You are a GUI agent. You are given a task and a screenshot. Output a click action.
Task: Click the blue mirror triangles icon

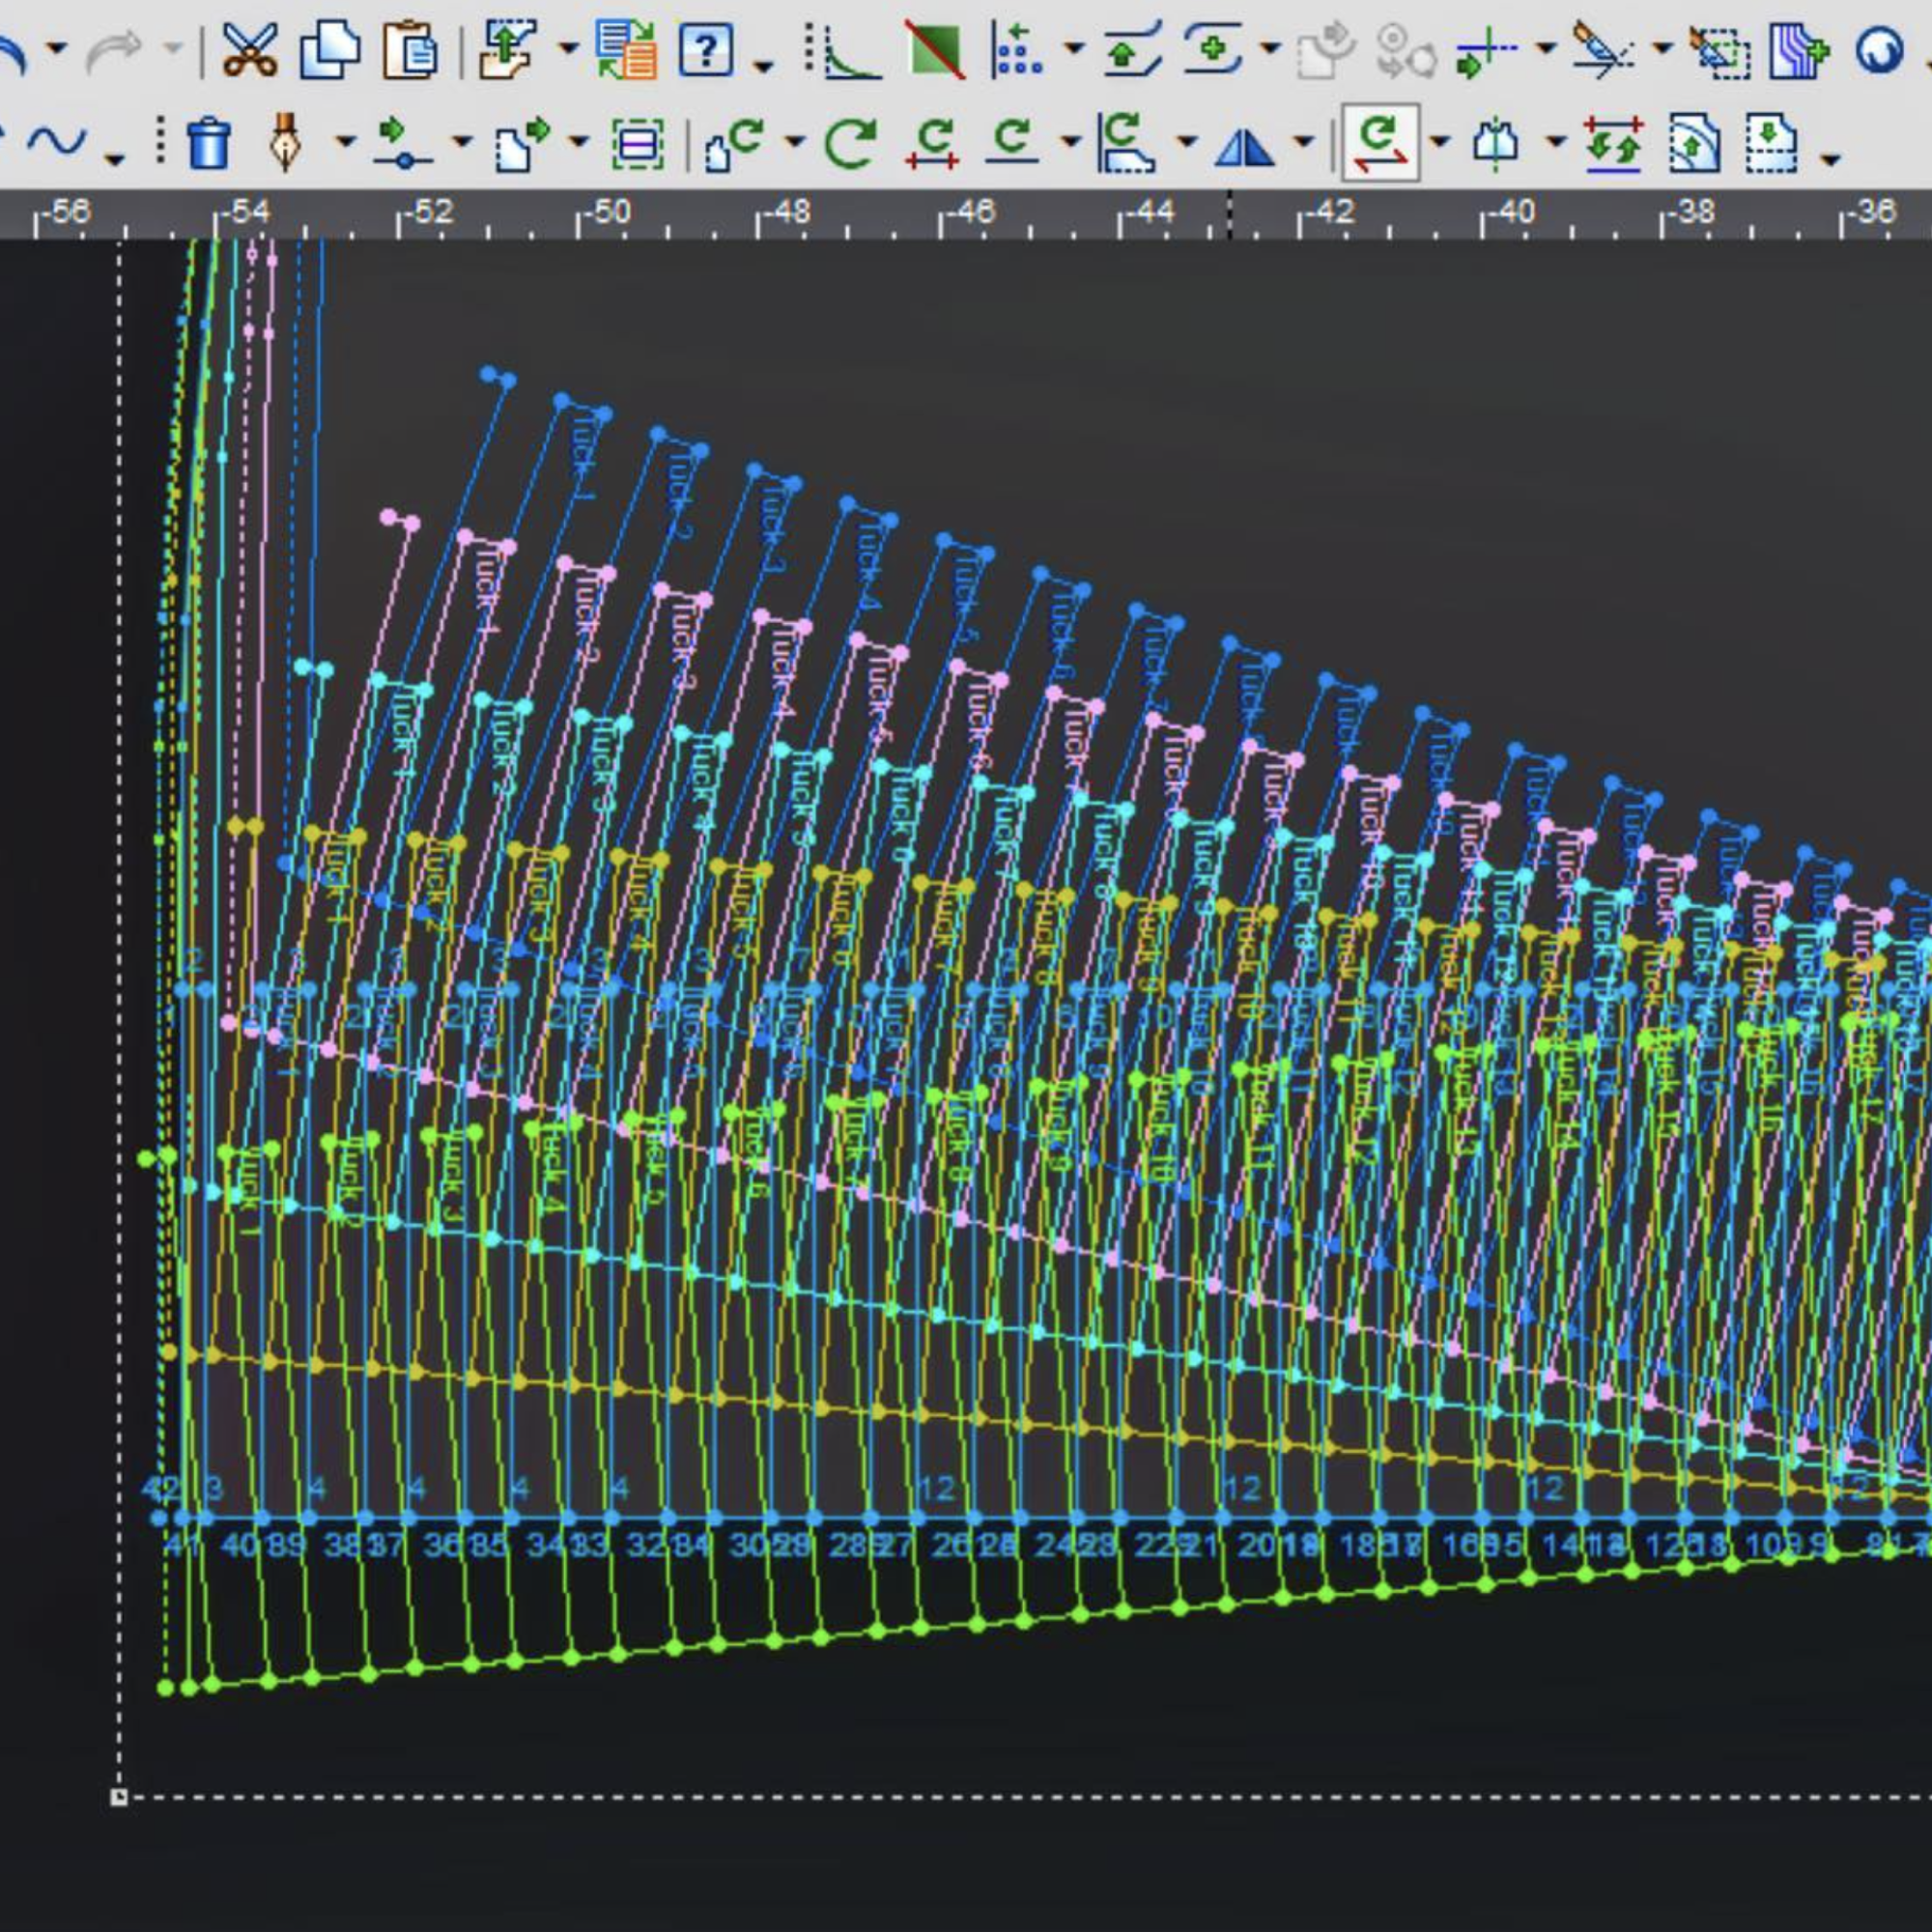click(1245, 147)
